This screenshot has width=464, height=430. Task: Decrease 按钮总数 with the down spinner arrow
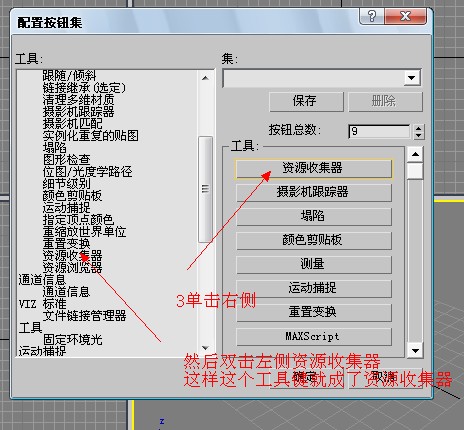click(419, 135)
